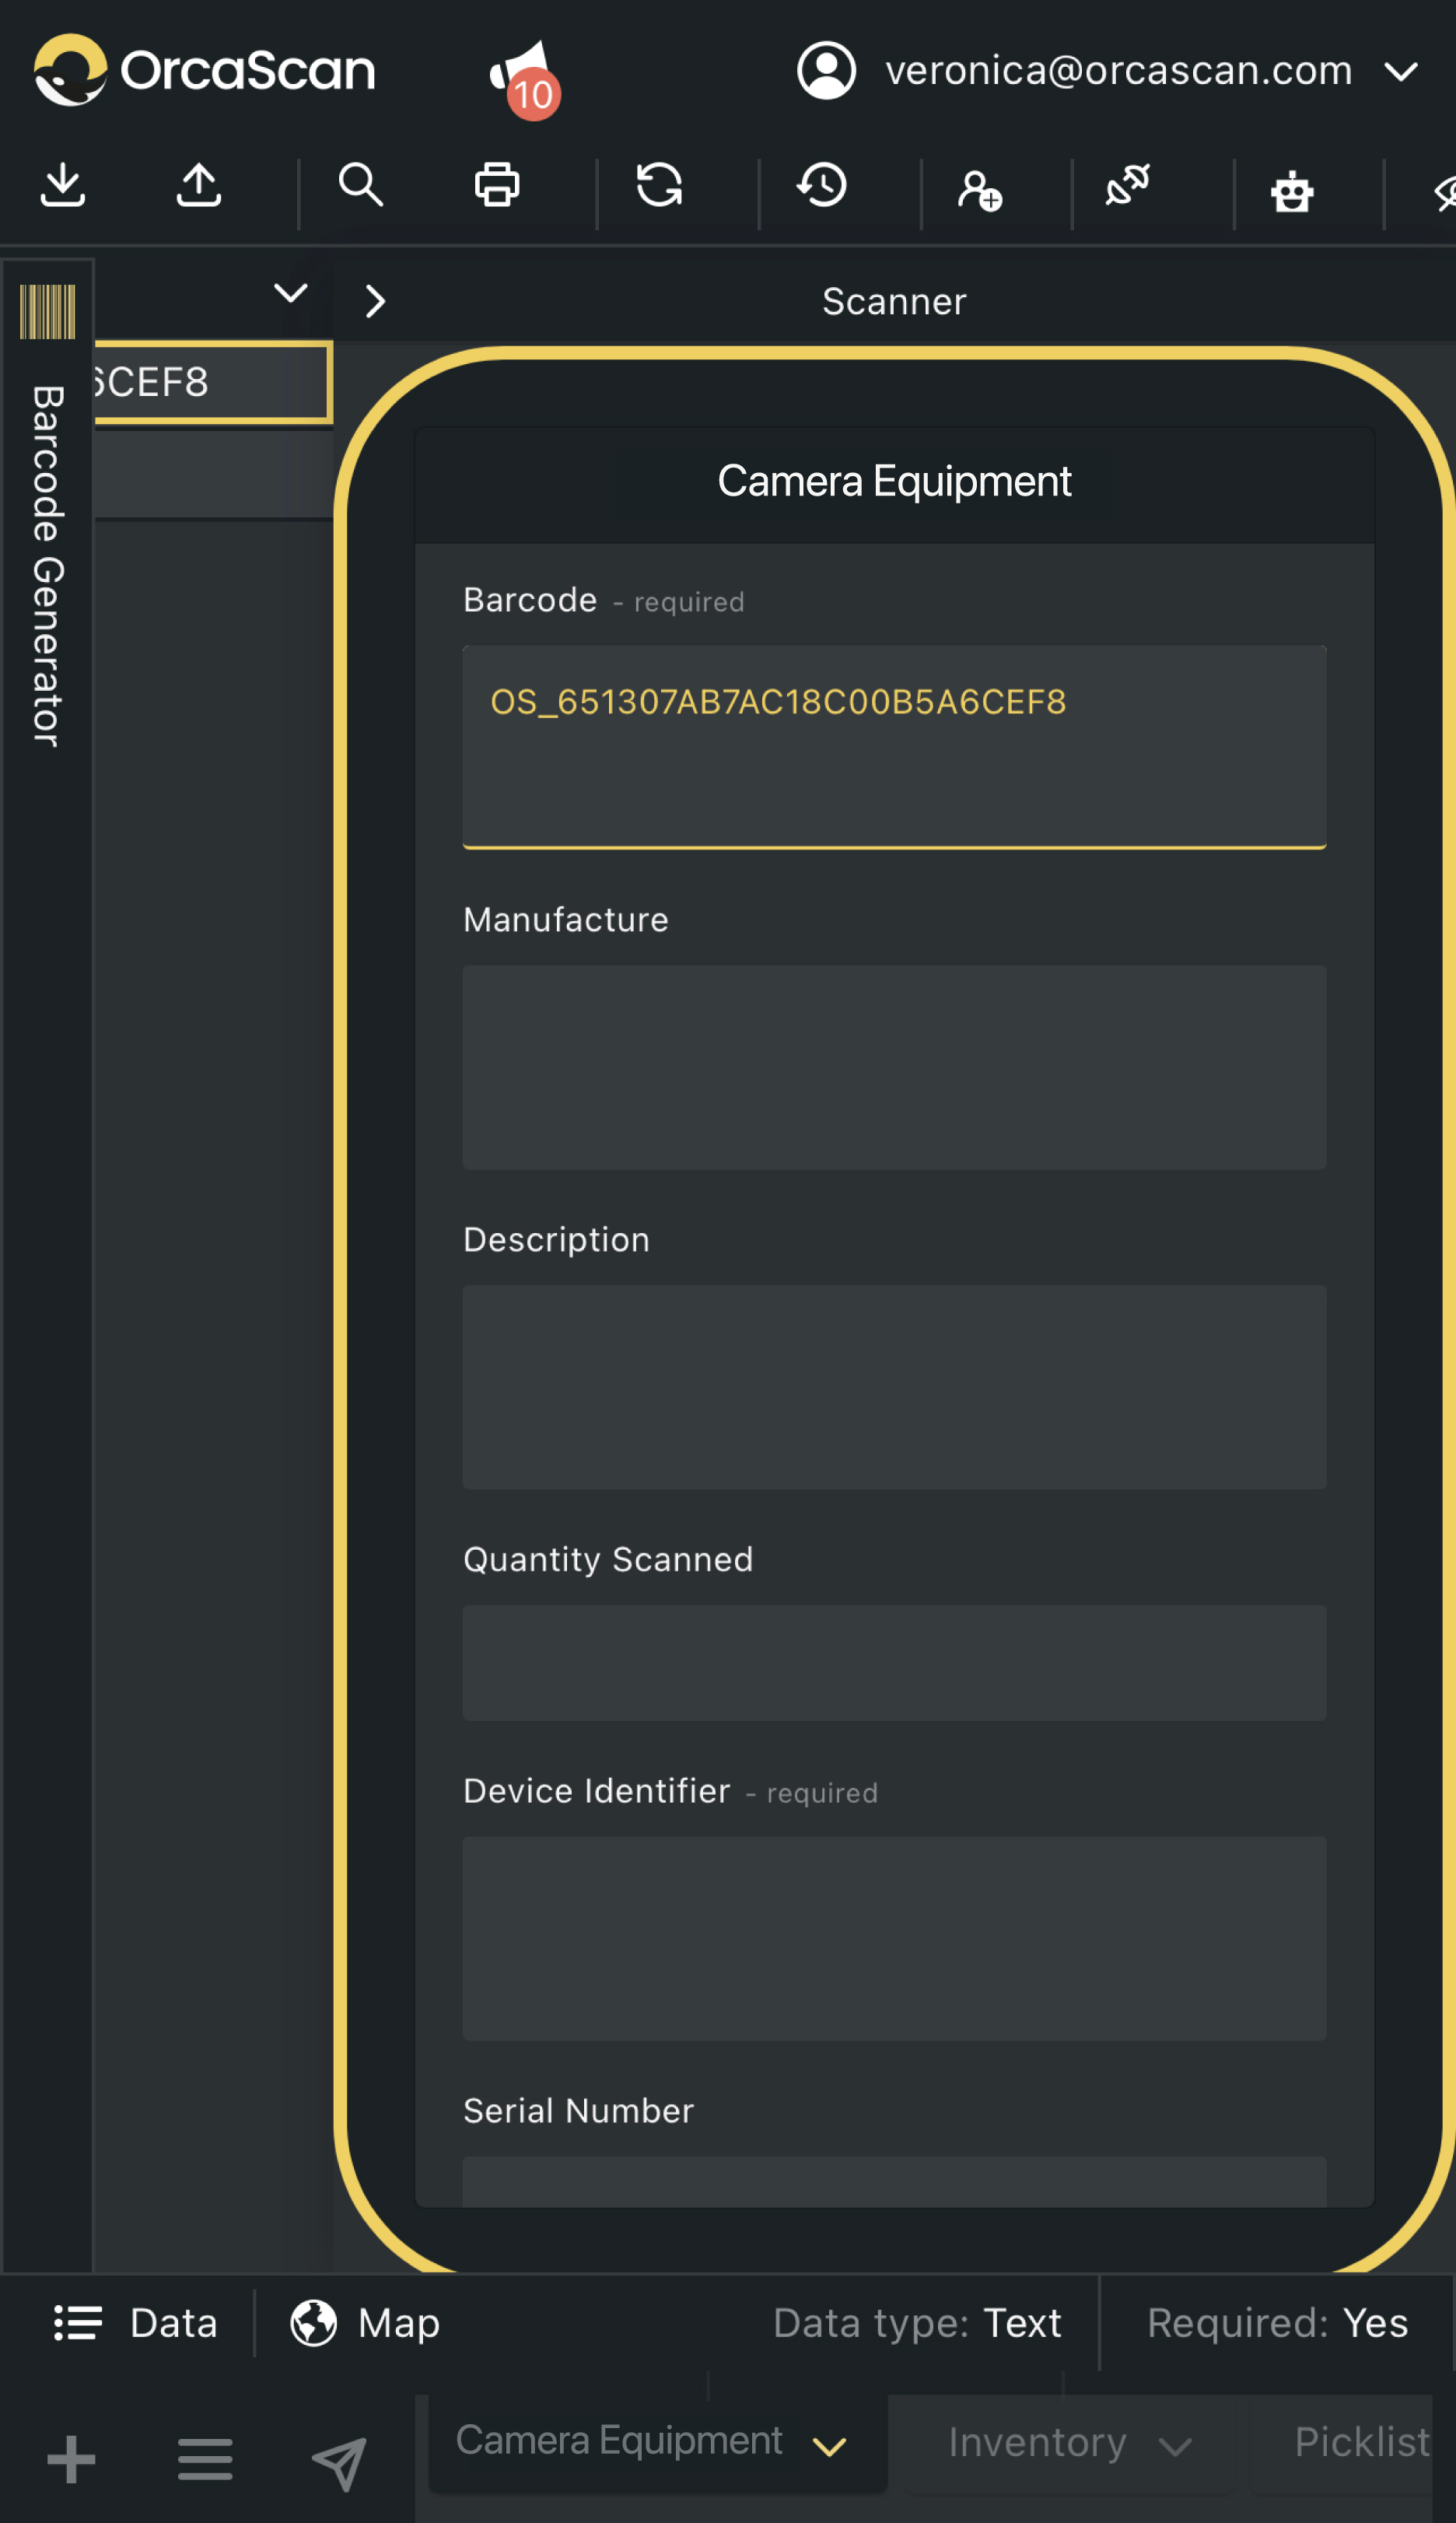The image size is (1456, 2523).
Task: Click the Camera Equipment form heading
Action: tap(894, 481)
